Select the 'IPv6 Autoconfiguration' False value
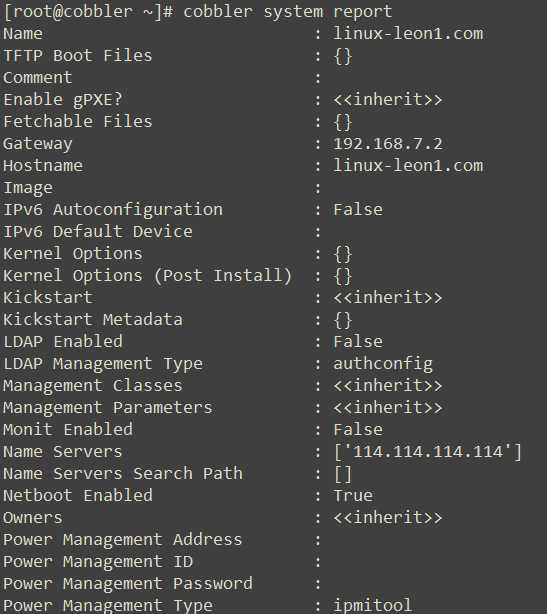Screen dimensions: 547x614 (358, 209)
